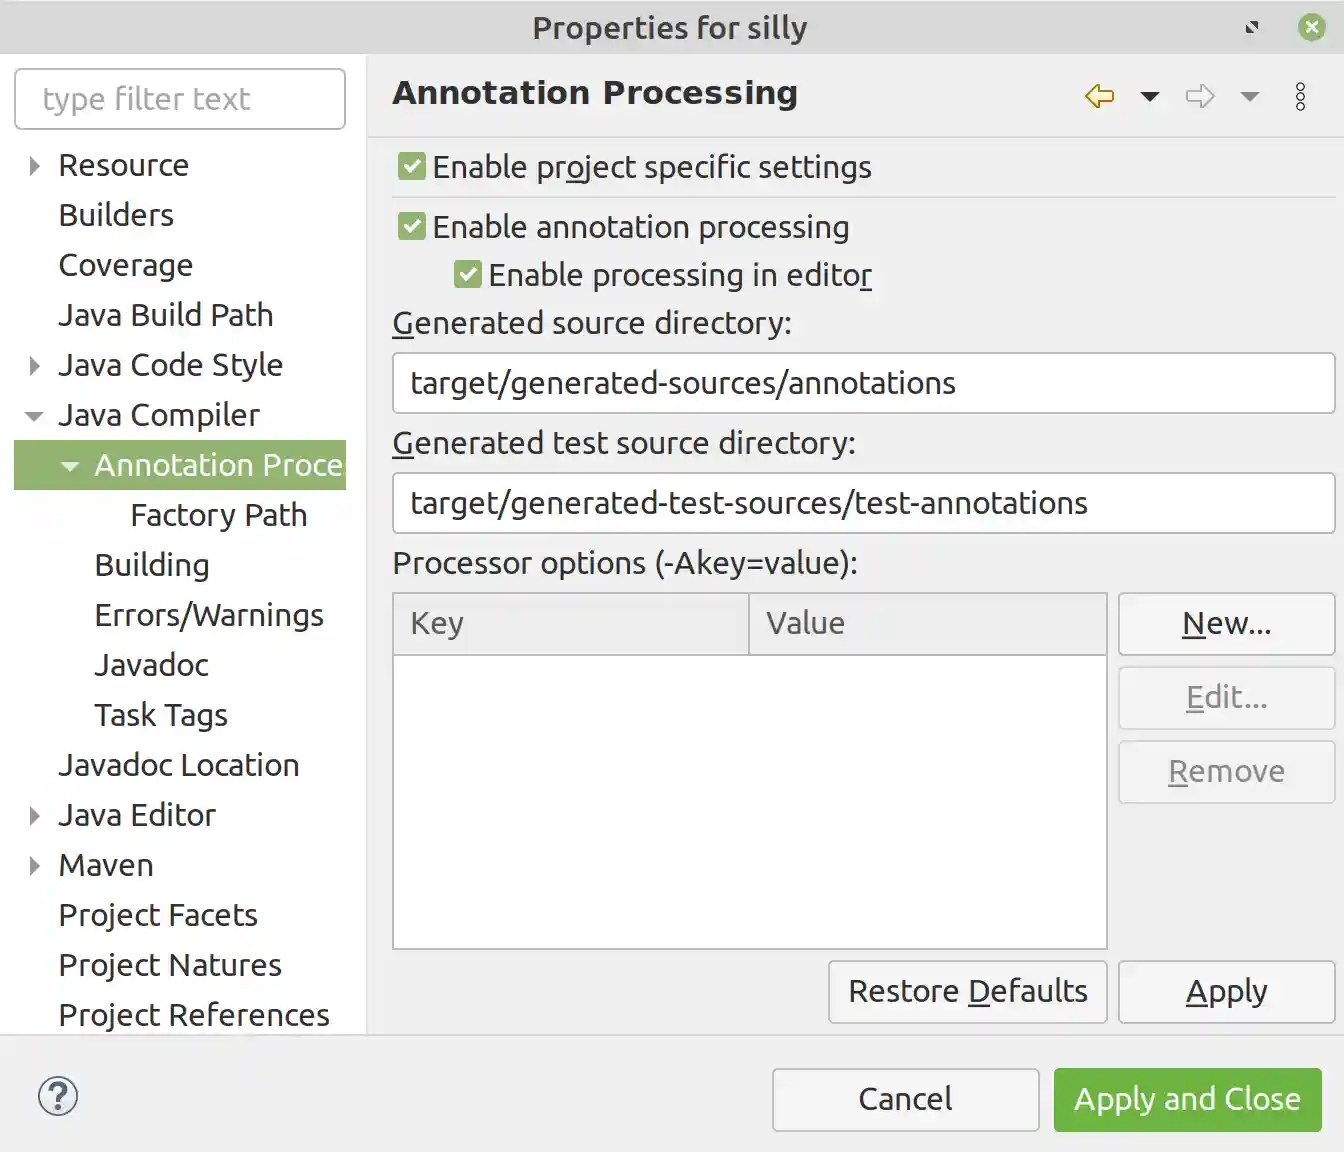Click the forward navigation arrow icon
Image resolution: width=1344 pixels, height=1152 pixels.
coord(1199,96)
